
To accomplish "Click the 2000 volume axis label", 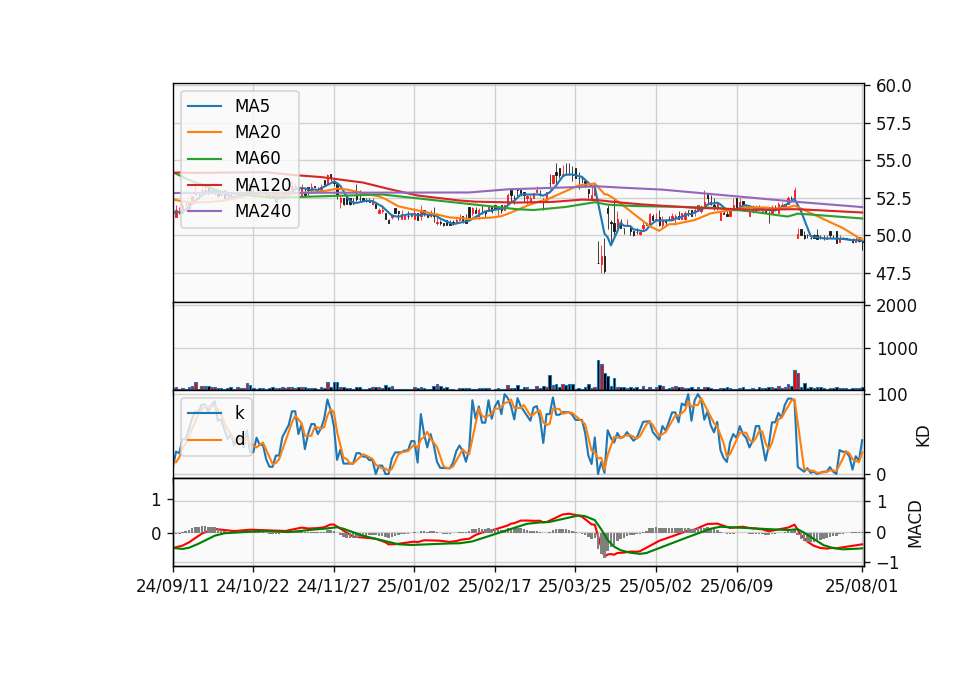I will tap(896, 306).
